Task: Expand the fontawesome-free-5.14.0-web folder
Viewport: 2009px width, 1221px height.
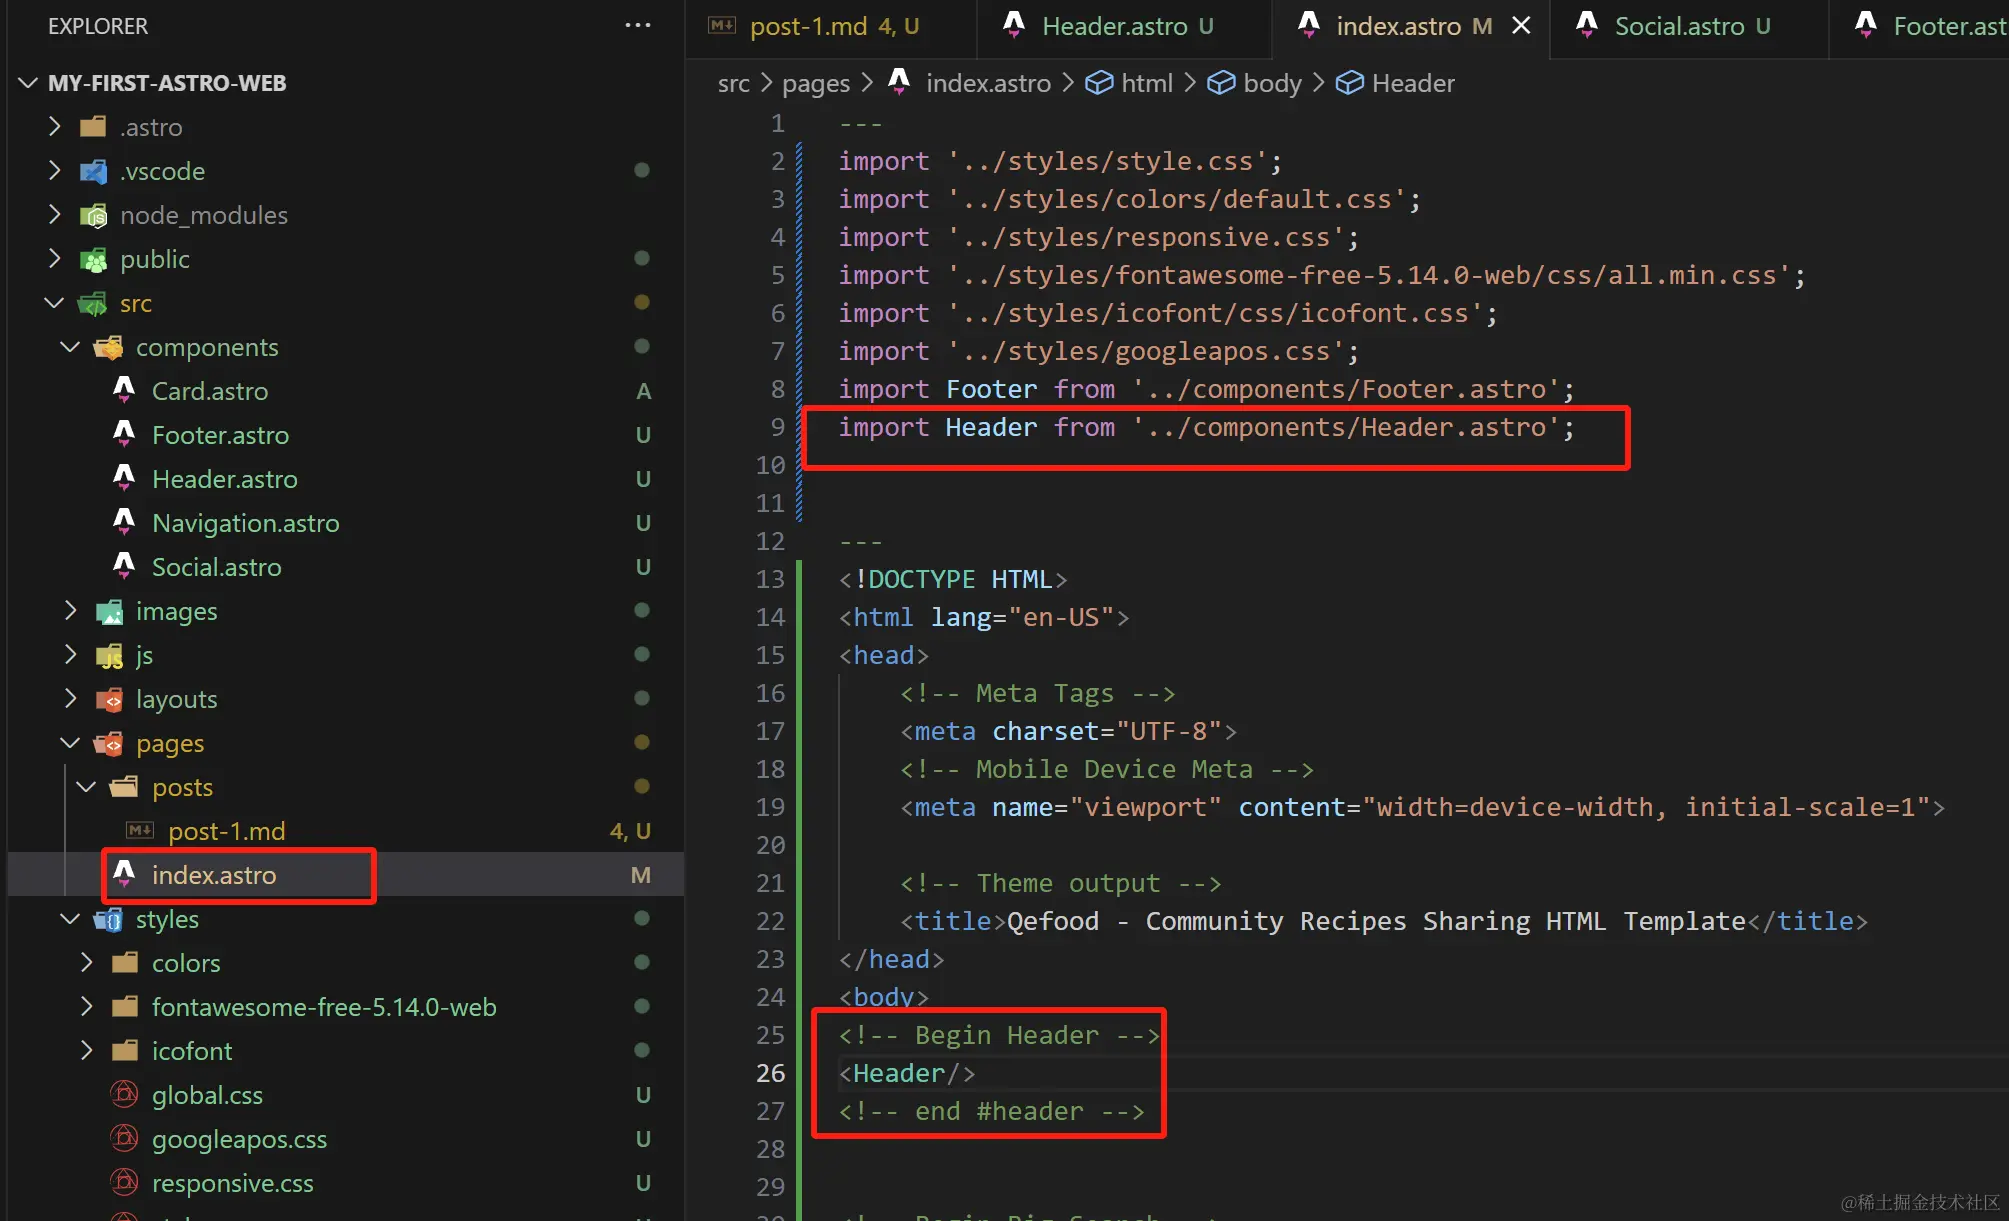Action: (x=87, y=1007)
